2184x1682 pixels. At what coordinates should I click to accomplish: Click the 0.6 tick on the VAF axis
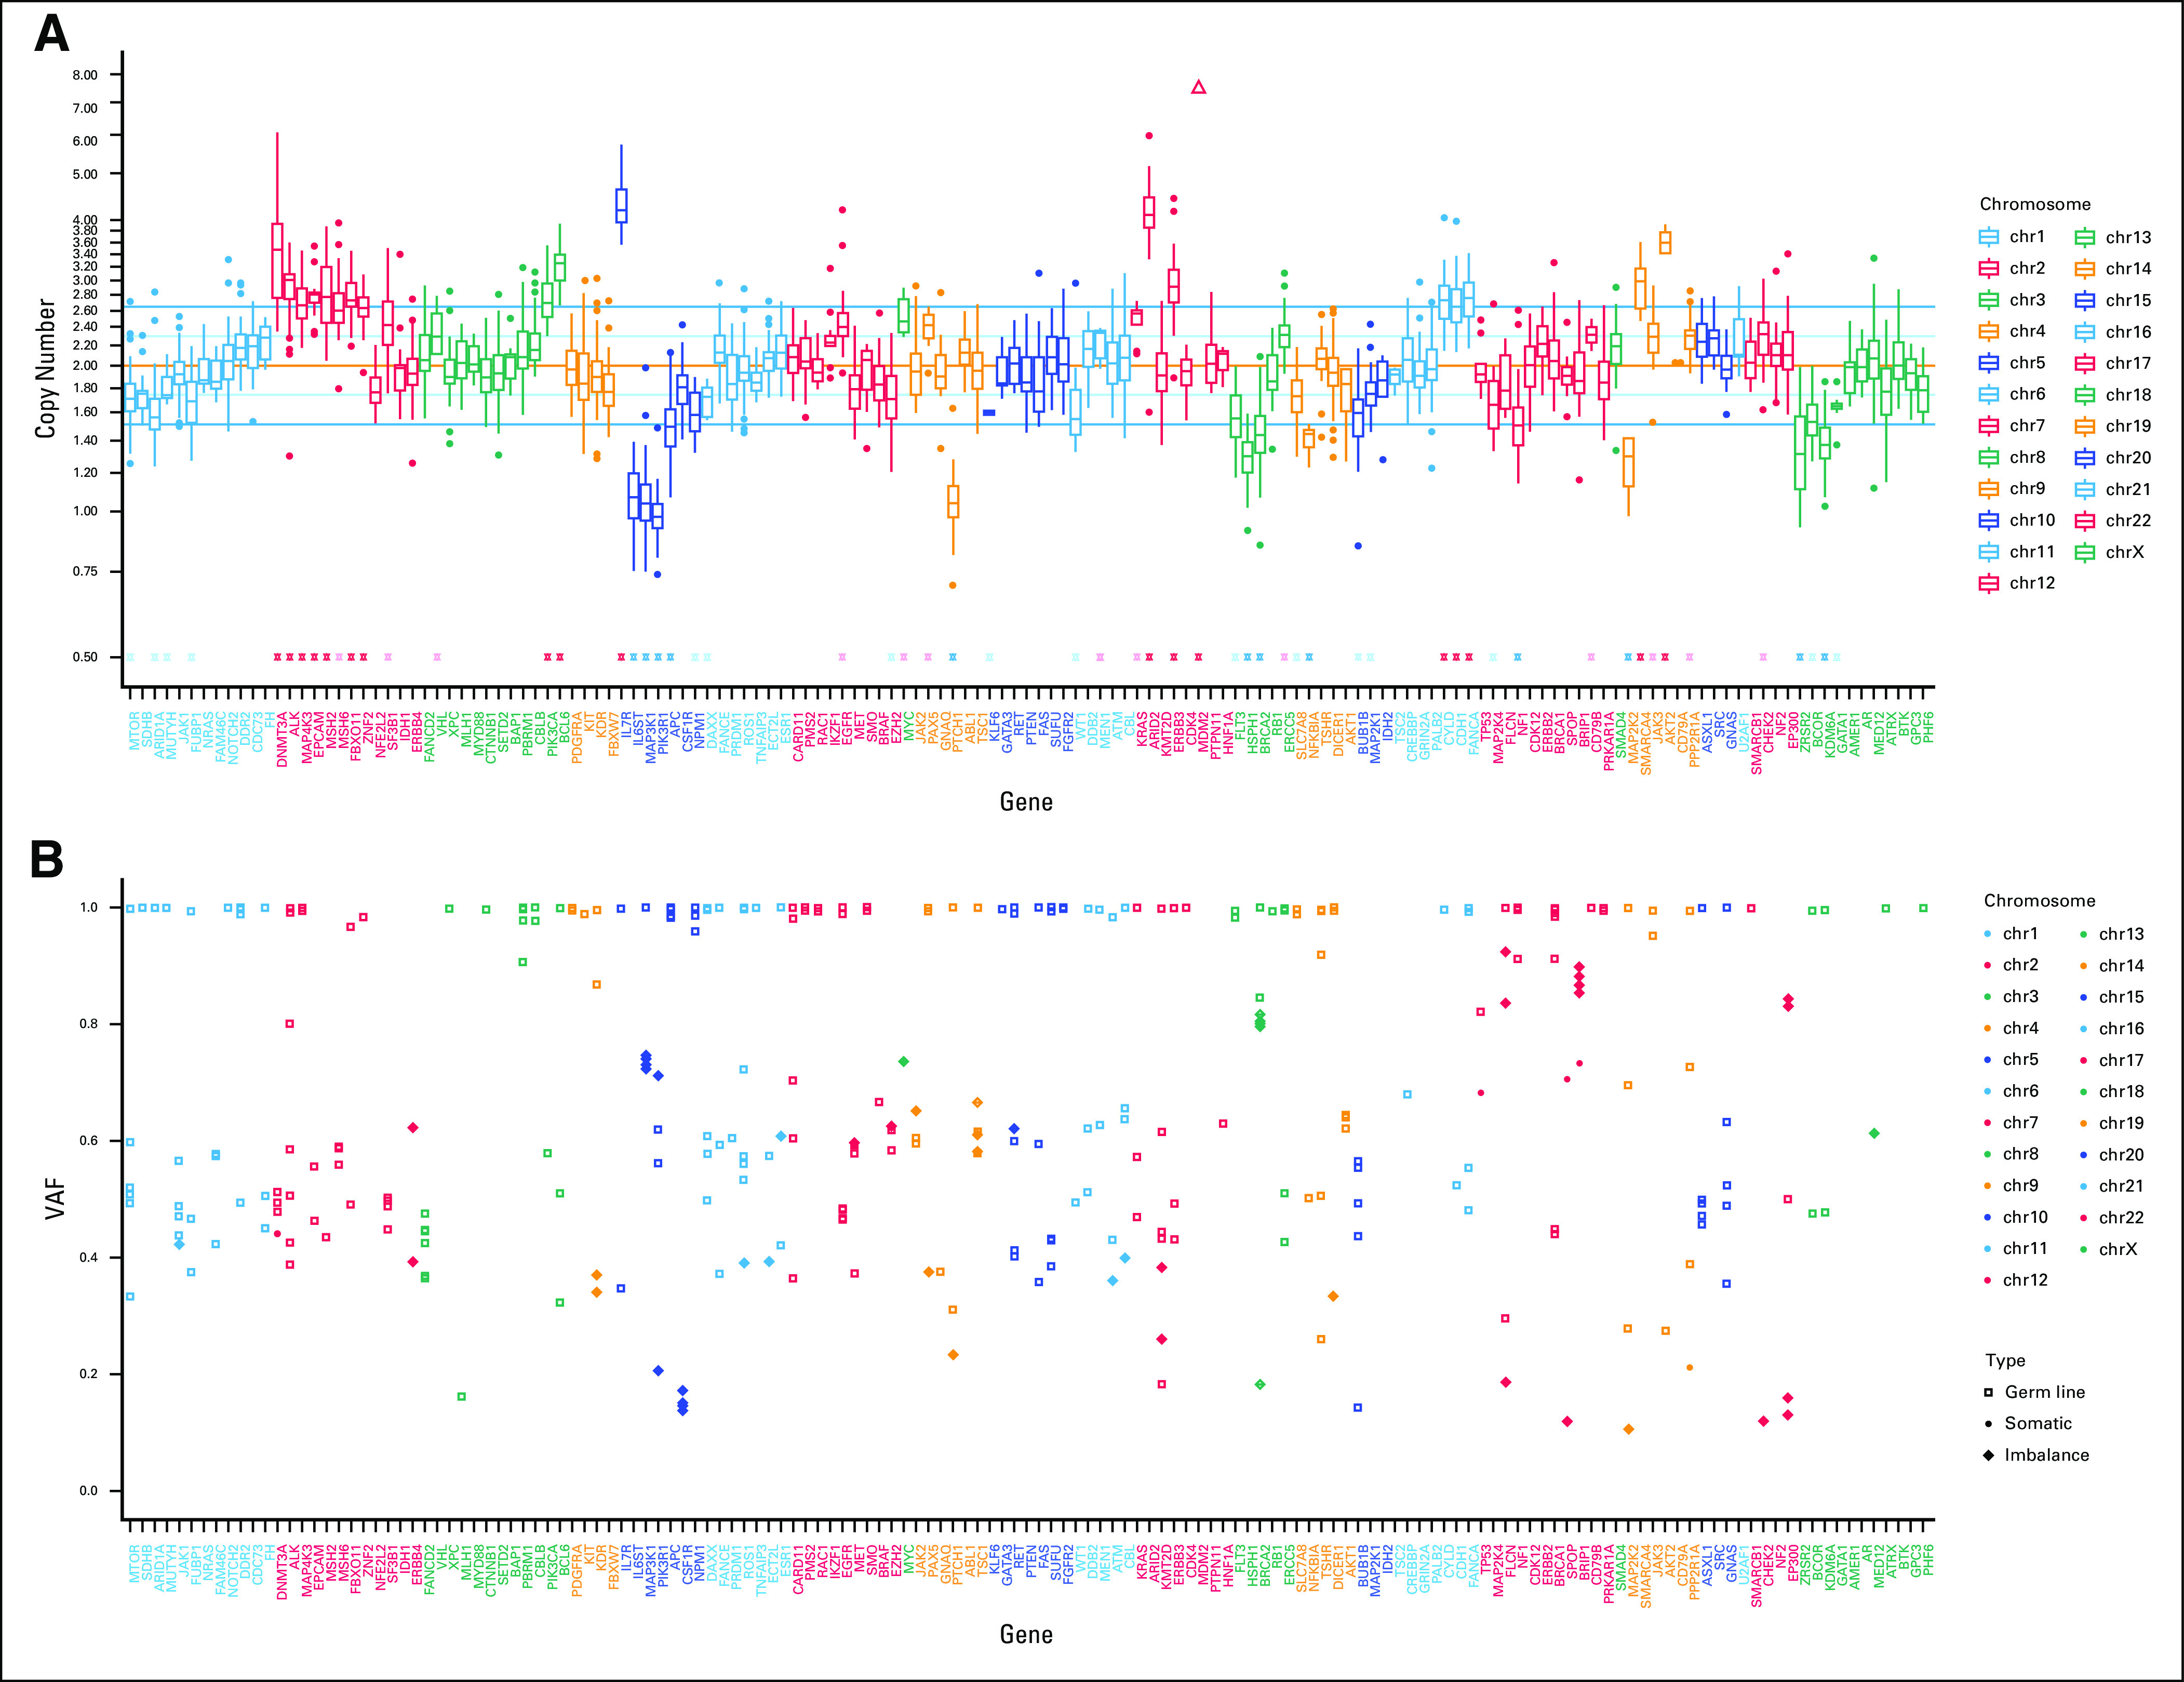(89, 1141)
